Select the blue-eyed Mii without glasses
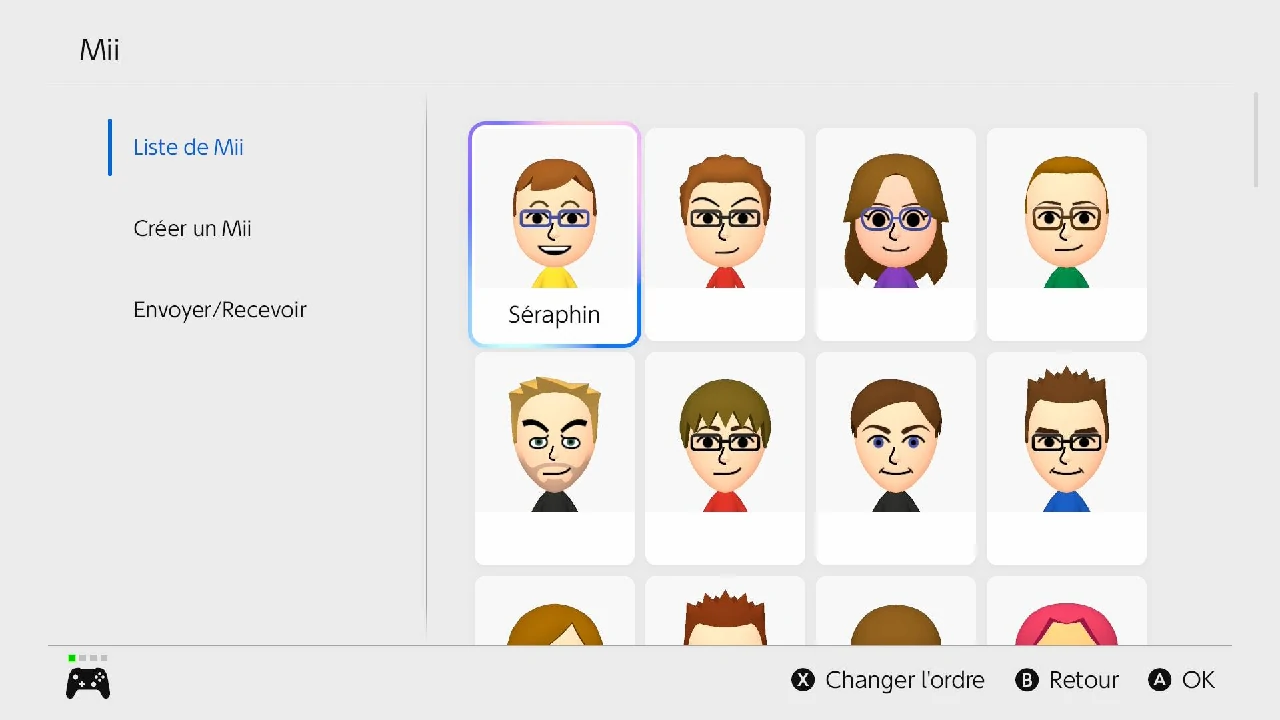The height and width of the screenshot is (720, 1280). (896, 458)
